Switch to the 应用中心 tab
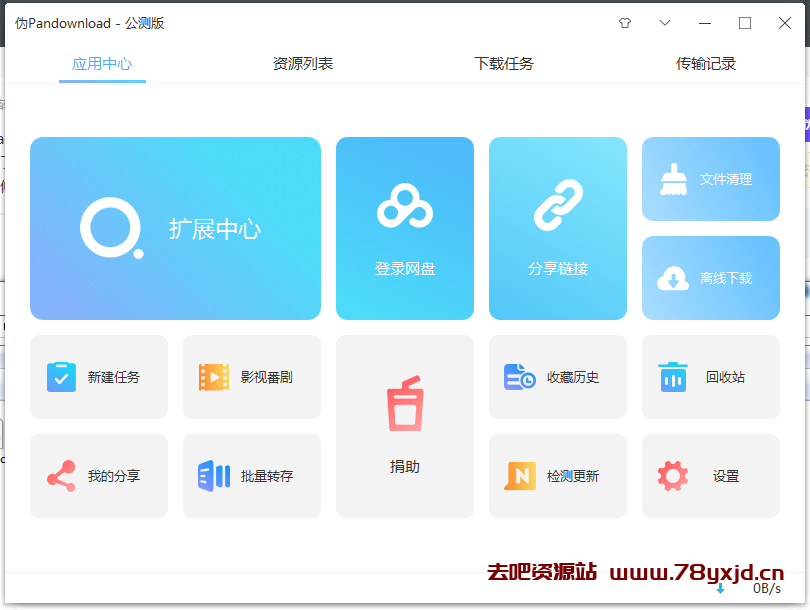Image resolution: width=810 pixels, height=610 pixels. point(102,64)
